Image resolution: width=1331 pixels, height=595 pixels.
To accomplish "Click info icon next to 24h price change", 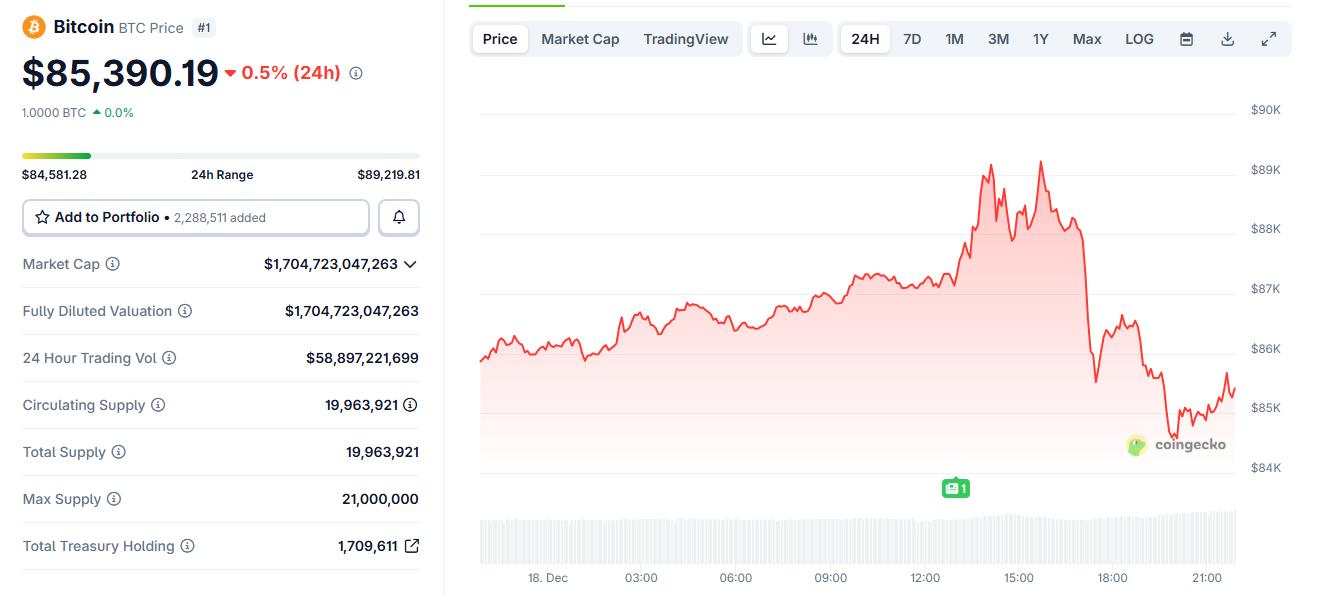I will point(356,73).
